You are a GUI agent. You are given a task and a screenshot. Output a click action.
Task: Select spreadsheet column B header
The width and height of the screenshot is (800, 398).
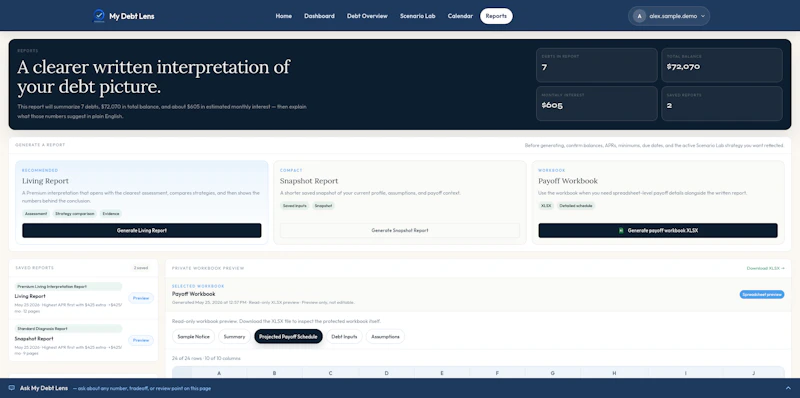pyautogui.click(x=274, y=374)
